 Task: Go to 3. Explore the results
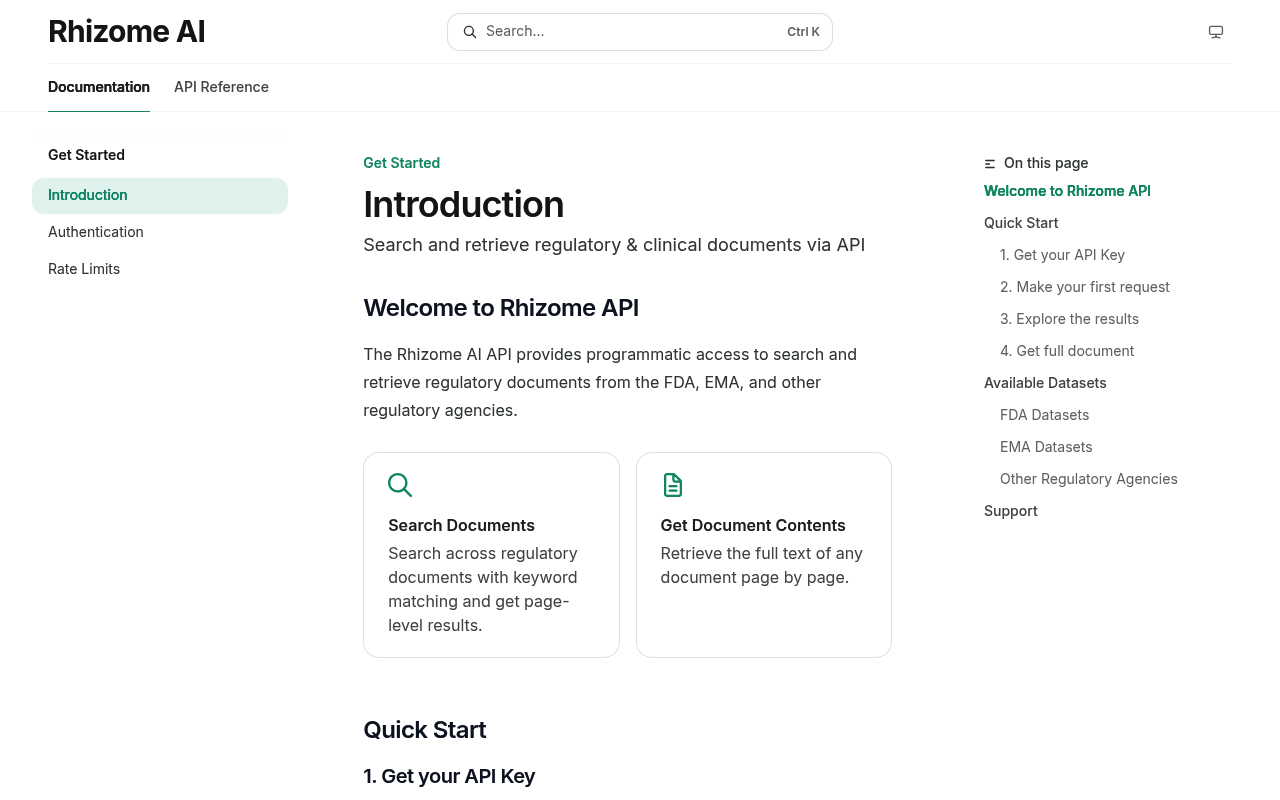click(1069, 319)
